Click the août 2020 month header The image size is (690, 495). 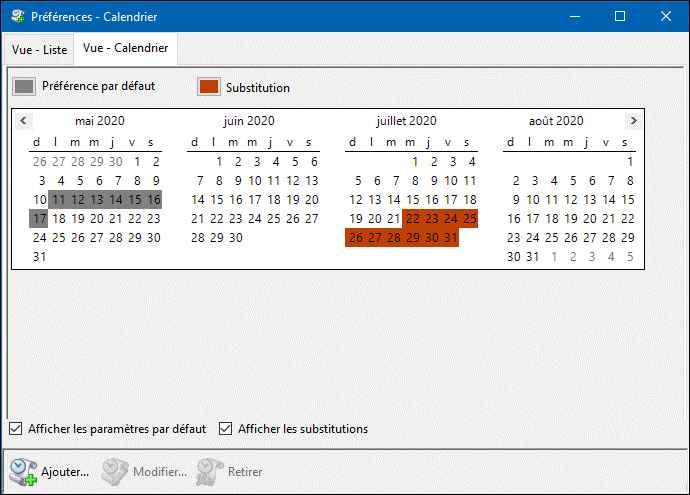[556, 121]
